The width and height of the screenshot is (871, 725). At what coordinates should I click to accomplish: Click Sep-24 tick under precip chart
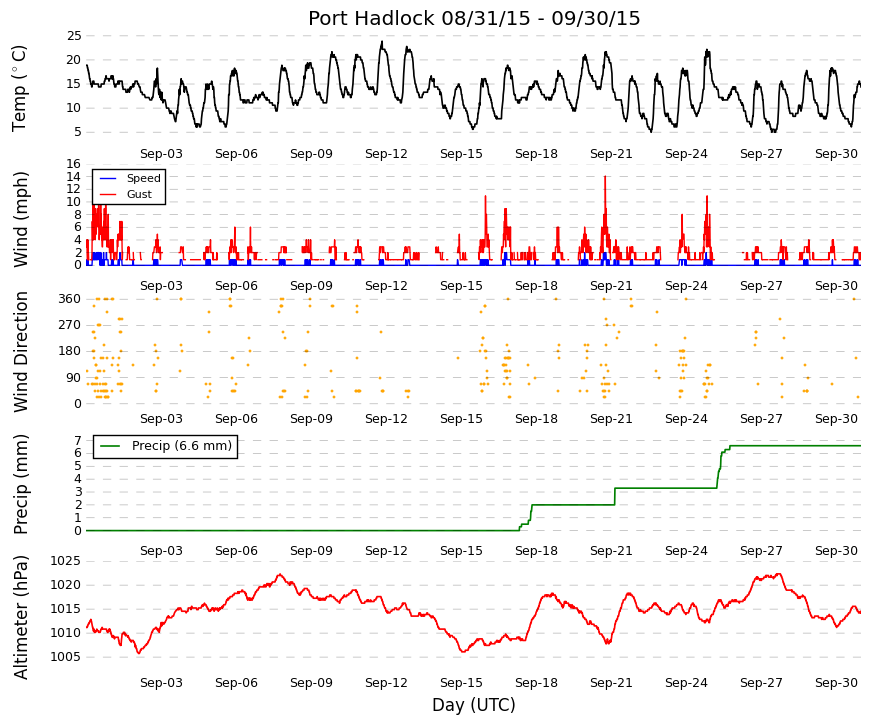686,551
